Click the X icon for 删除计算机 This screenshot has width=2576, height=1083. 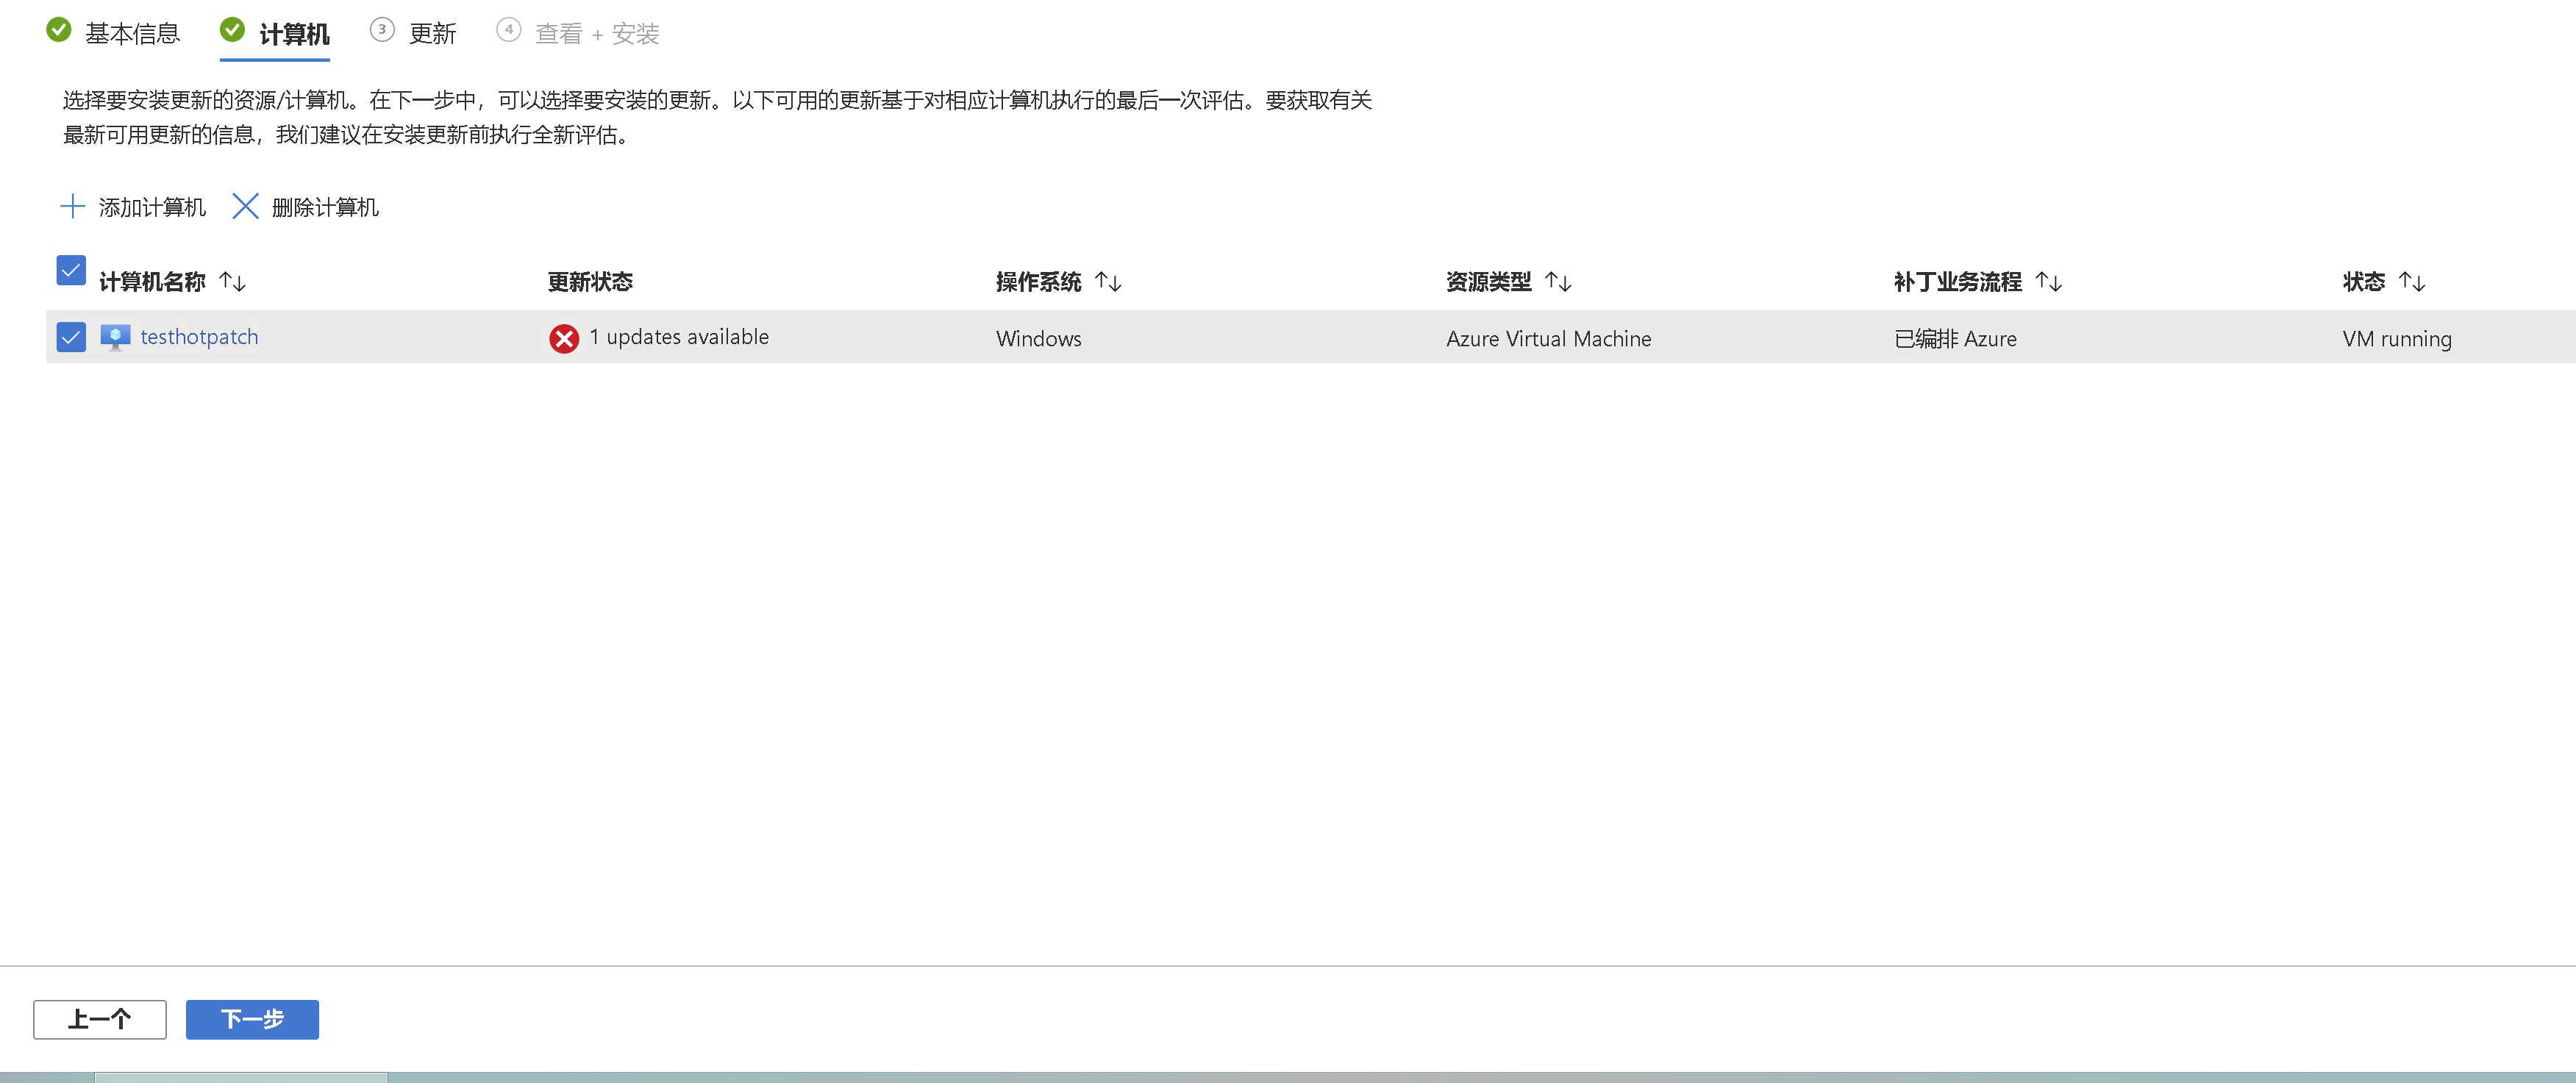(245, 207)
